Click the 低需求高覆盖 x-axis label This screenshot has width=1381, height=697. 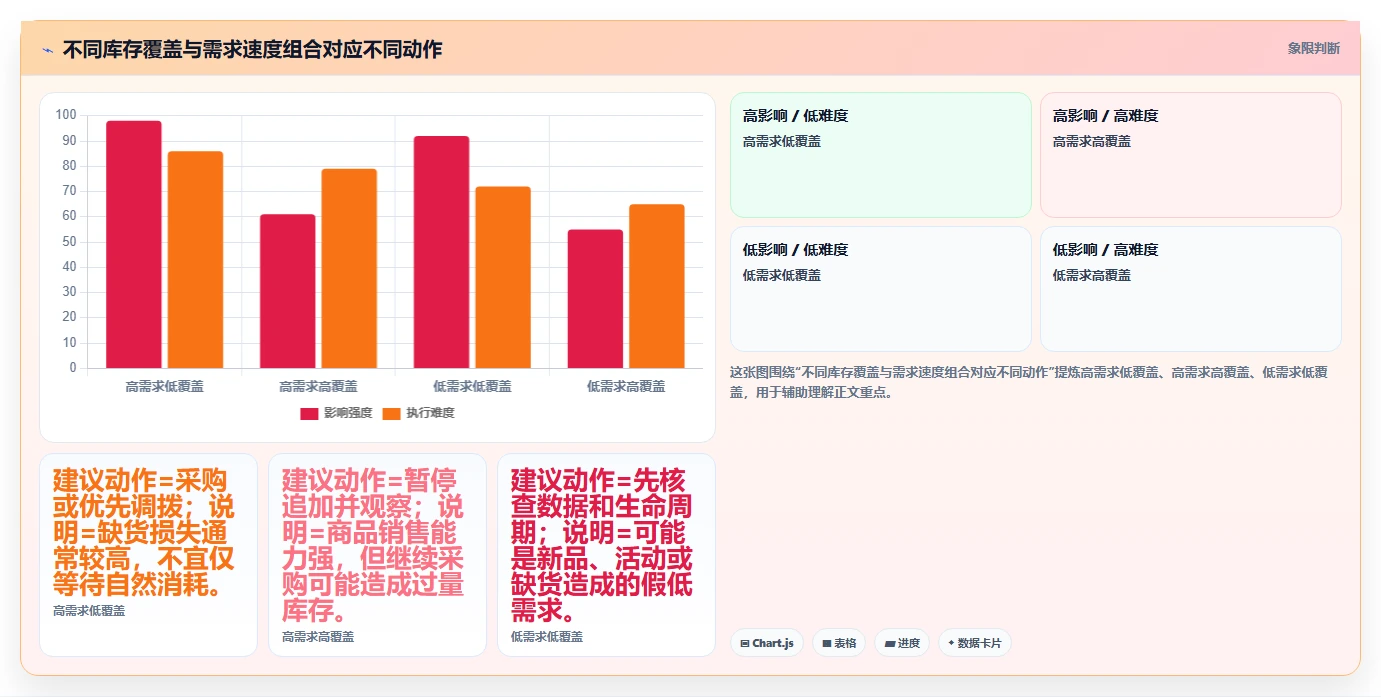(626, 386)
